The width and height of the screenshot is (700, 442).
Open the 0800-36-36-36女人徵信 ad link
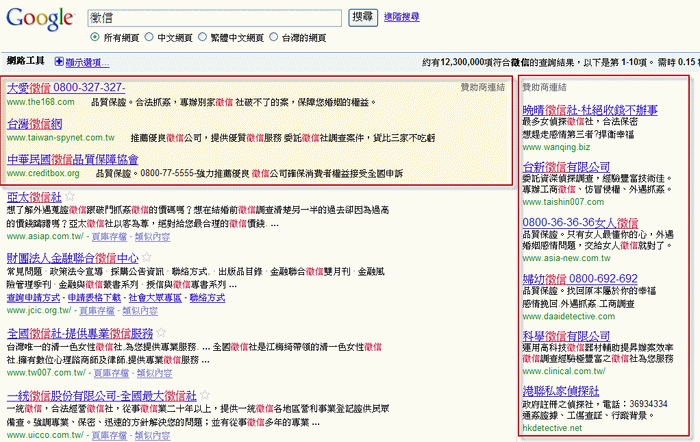tap(580, 222)
